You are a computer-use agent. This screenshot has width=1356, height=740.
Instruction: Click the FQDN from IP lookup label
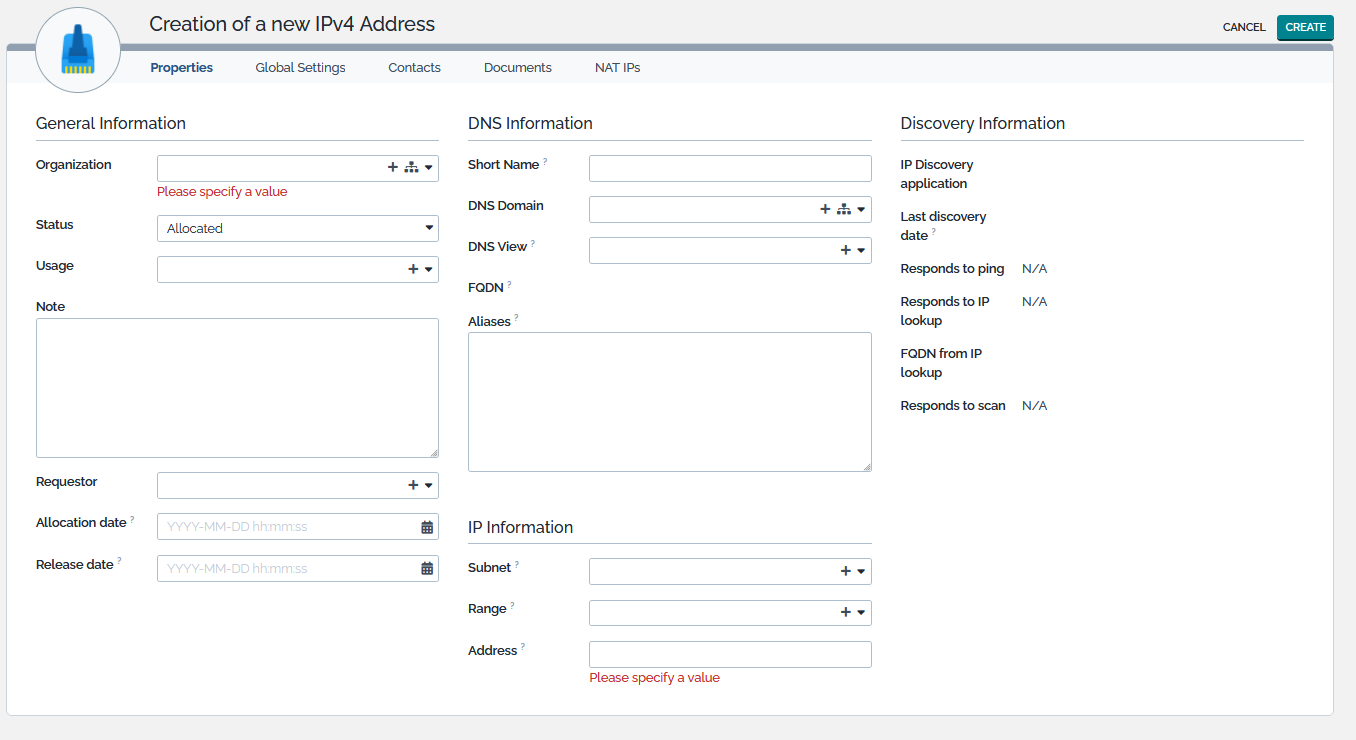click(x=941, y=363)
